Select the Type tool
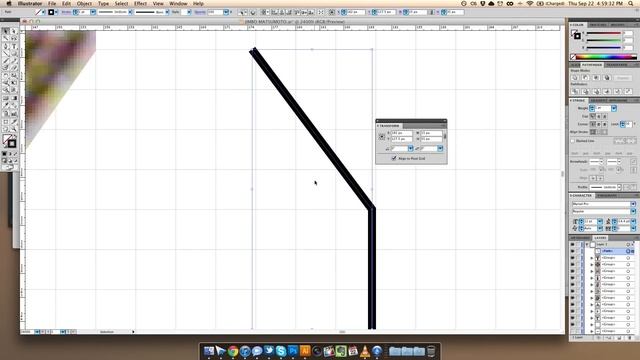The height and width of the screenshot is (360, 640). (14, 46)
